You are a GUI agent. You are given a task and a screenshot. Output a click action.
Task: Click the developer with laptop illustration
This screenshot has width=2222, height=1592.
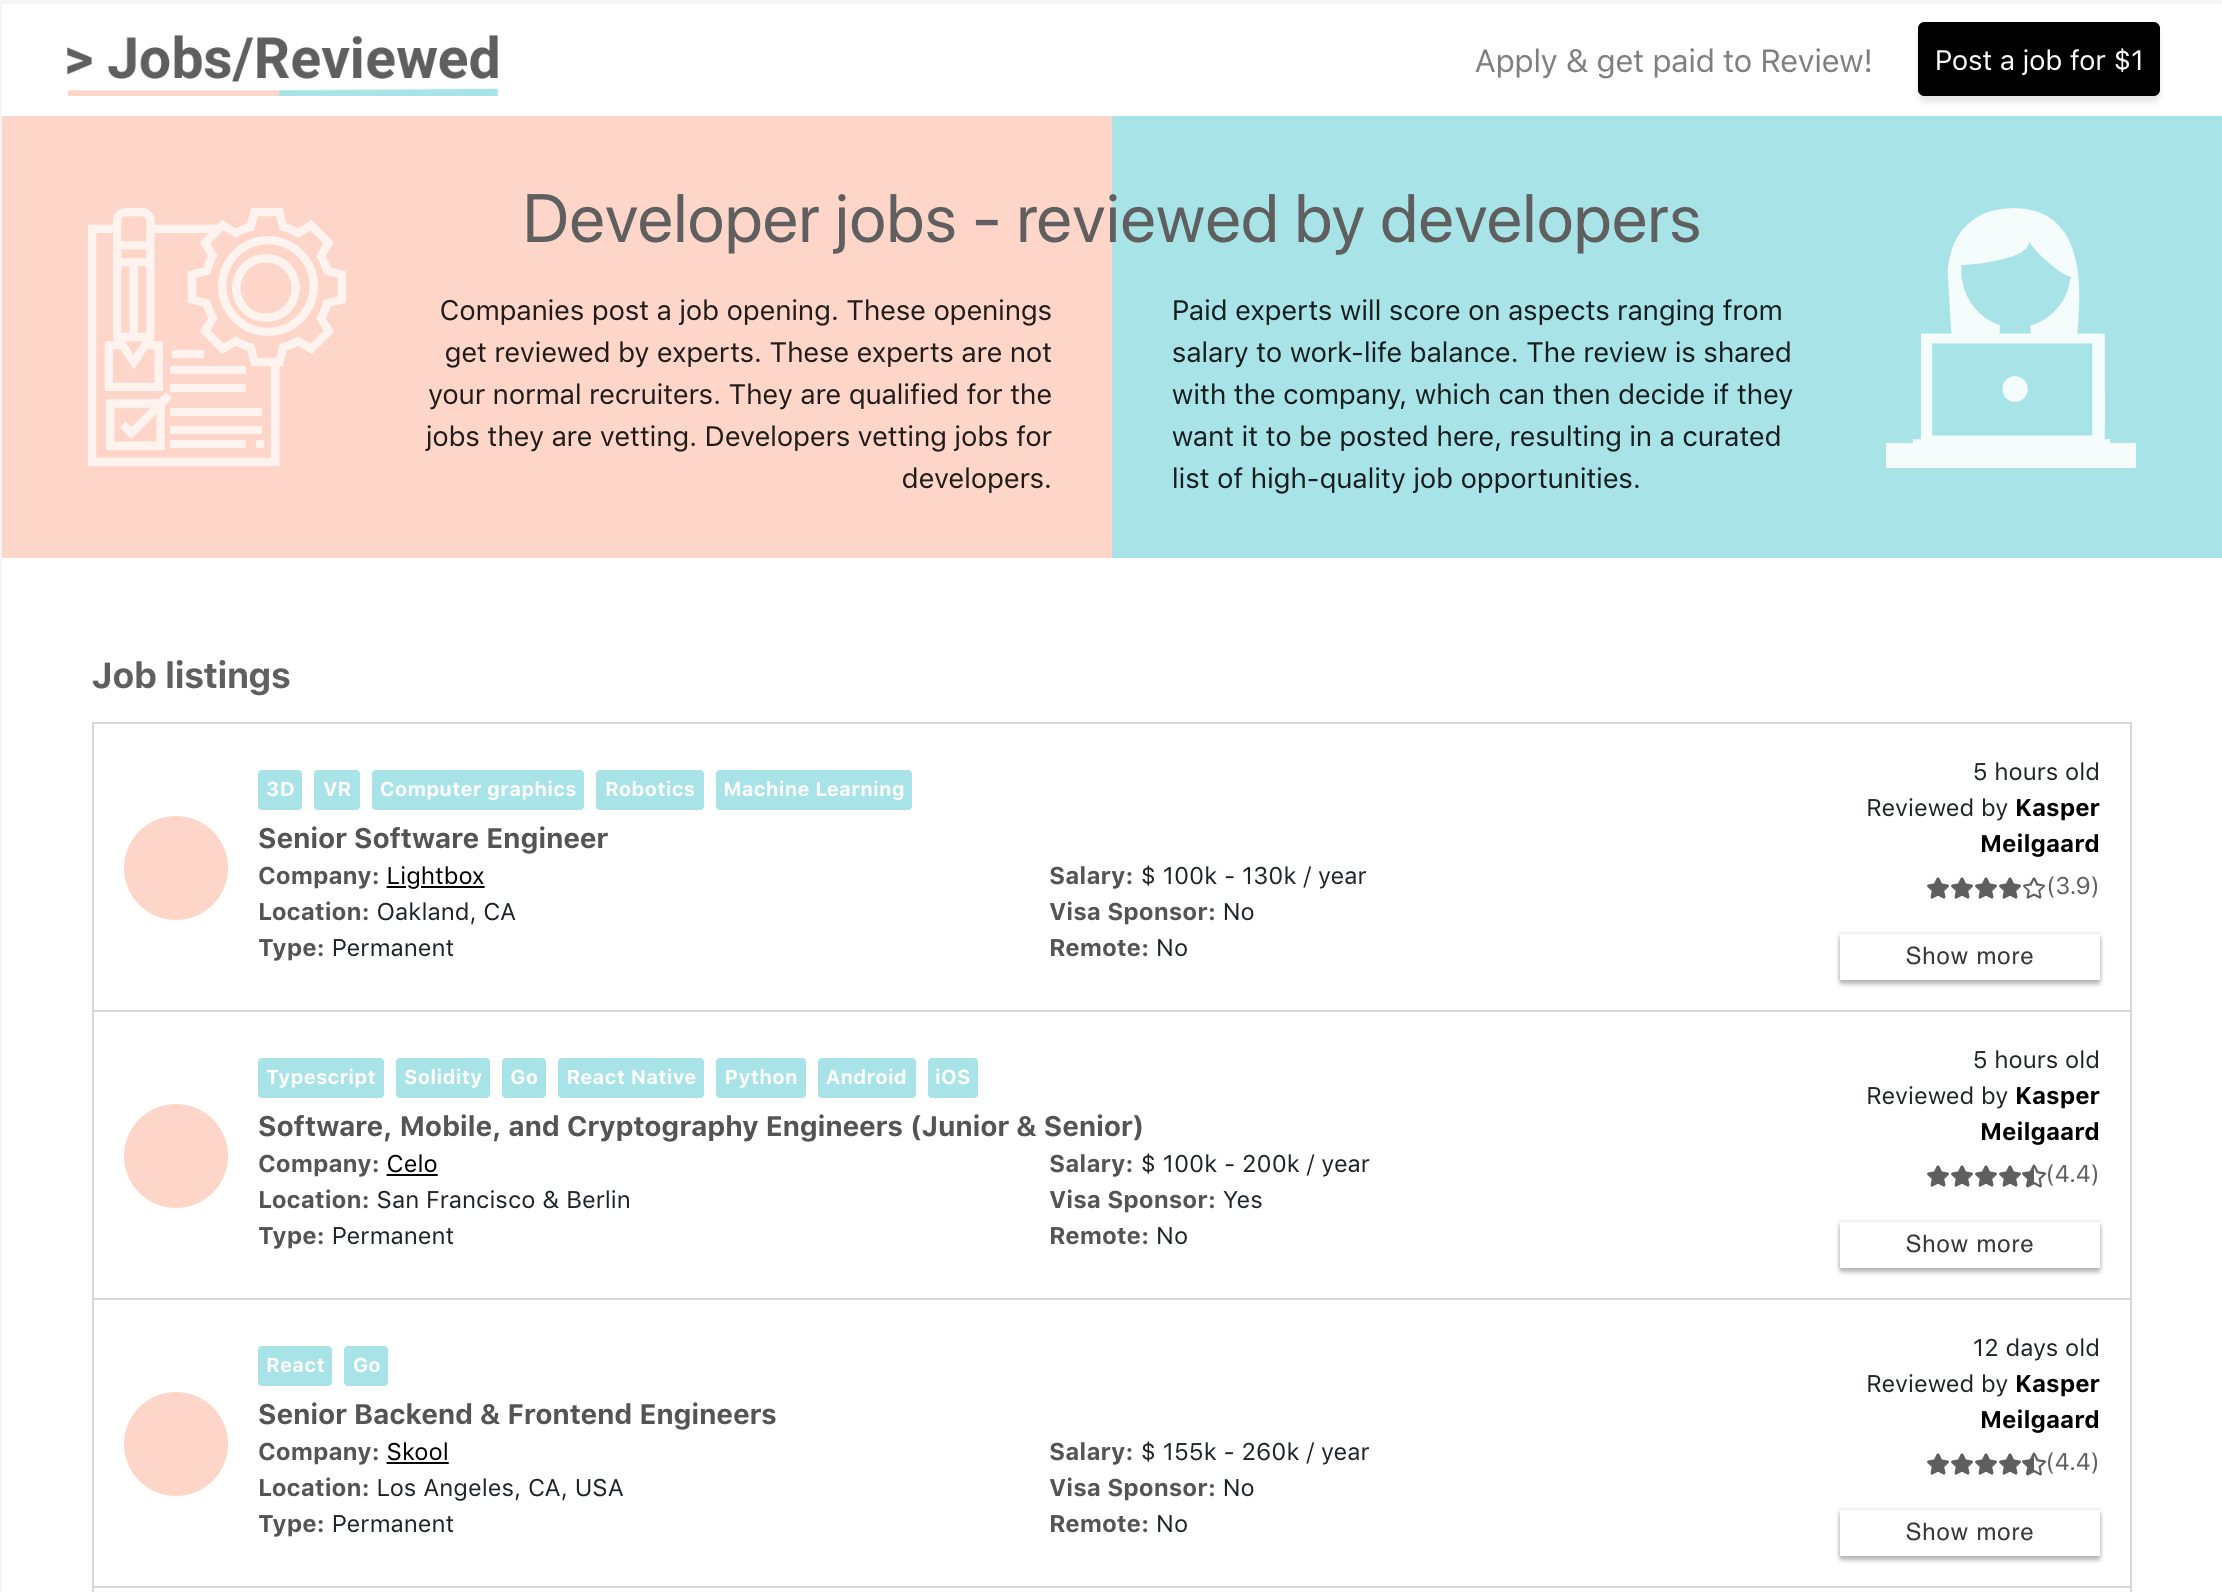click(x=2010, y=338)
